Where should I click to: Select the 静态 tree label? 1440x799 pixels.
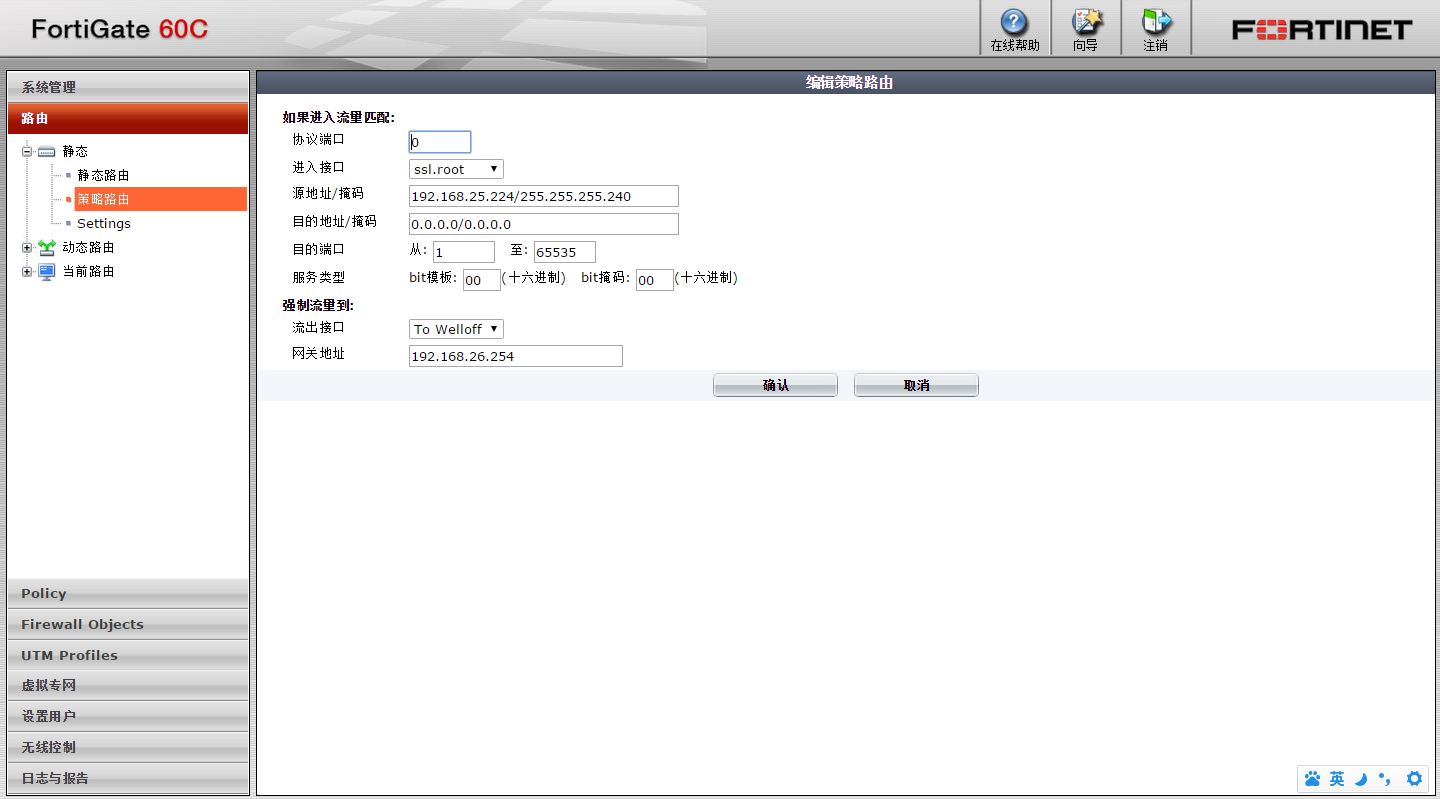click(x=75, y=151)
